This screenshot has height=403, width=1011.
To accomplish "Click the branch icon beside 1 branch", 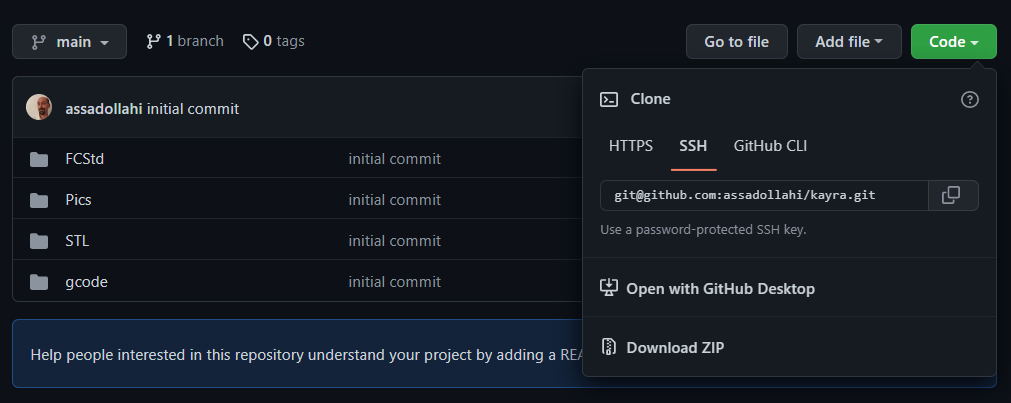I will [x=153, y=41].
